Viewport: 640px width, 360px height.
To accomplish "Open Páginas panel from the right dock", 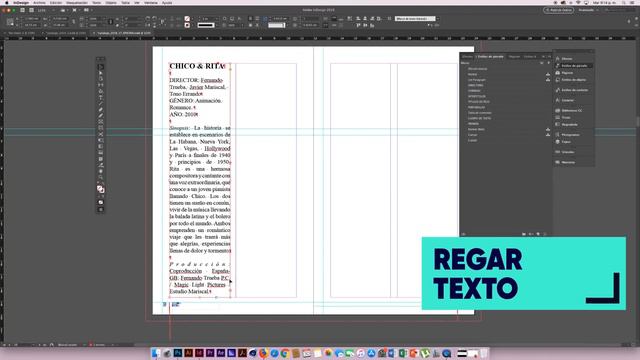I will tap(567, 73).
